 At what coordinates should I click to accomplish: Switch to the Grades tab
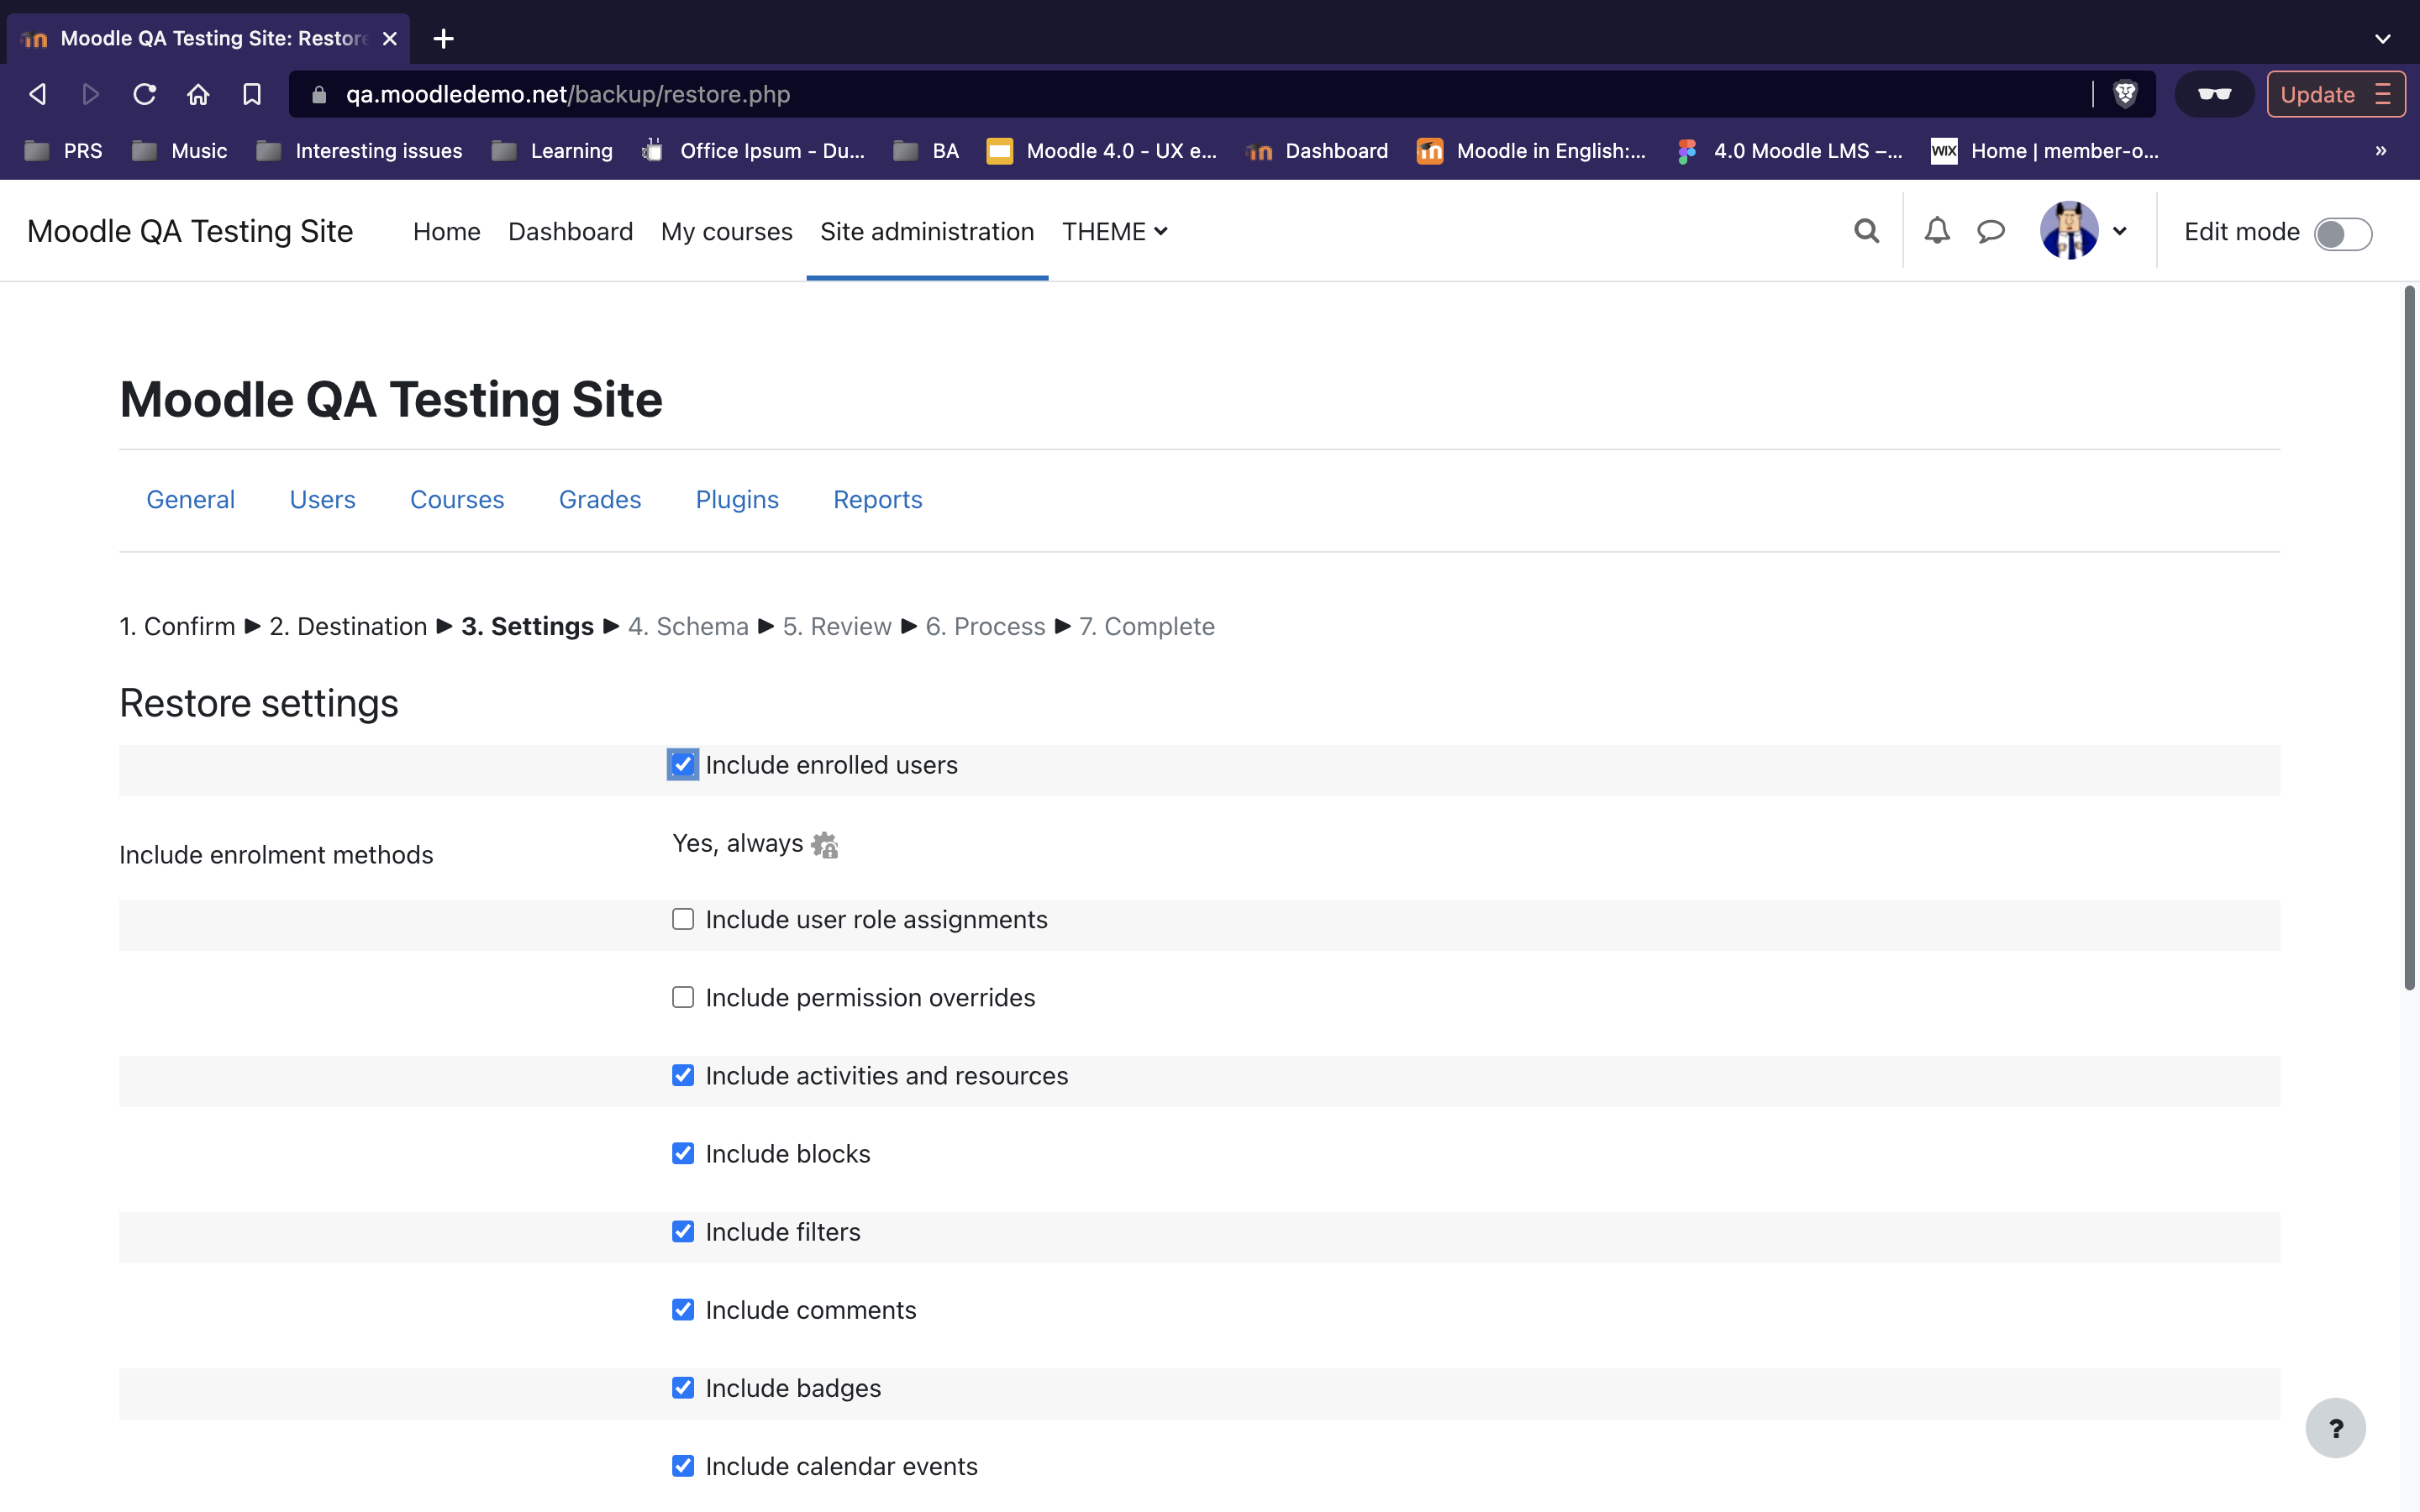[x=600, y=499]
